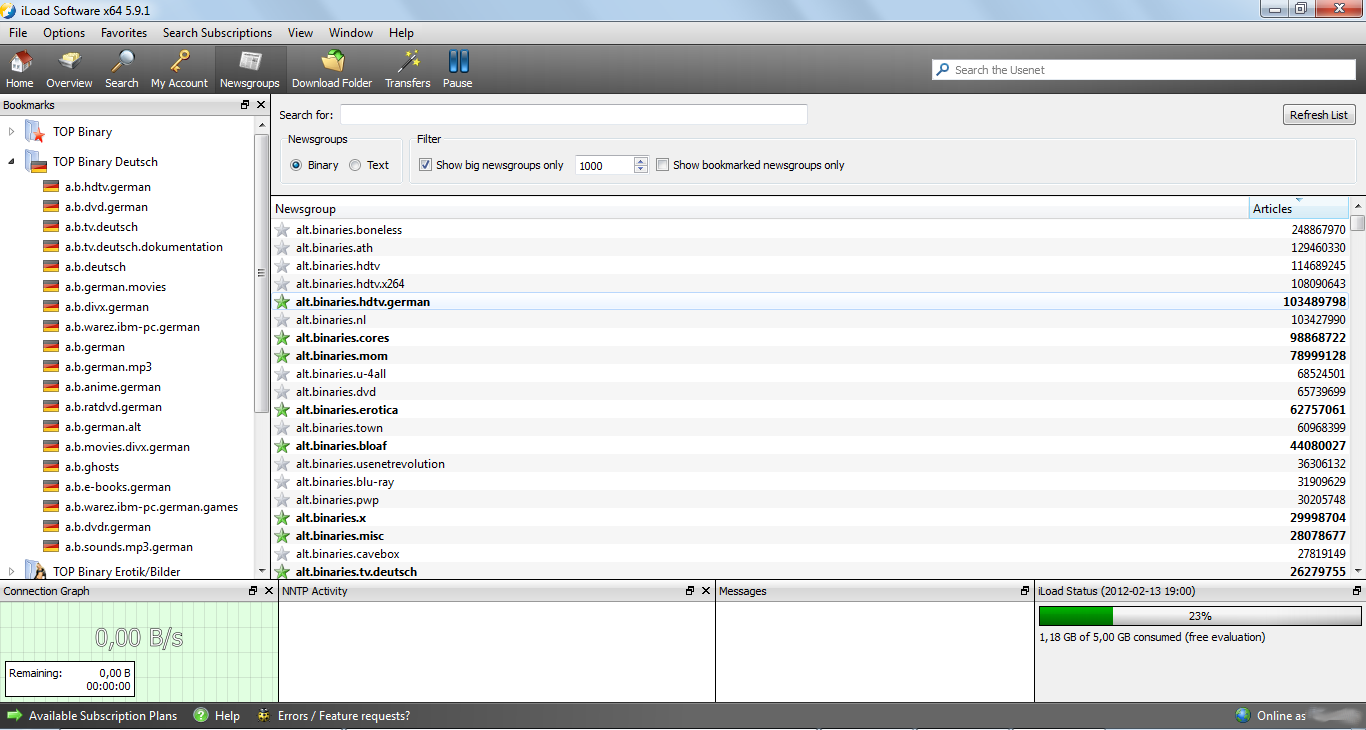Viewport: 1366px width, 730px height.
Task: Bookmark alt.binaries.hdtv via its star
Action: [x=281, y=265]
